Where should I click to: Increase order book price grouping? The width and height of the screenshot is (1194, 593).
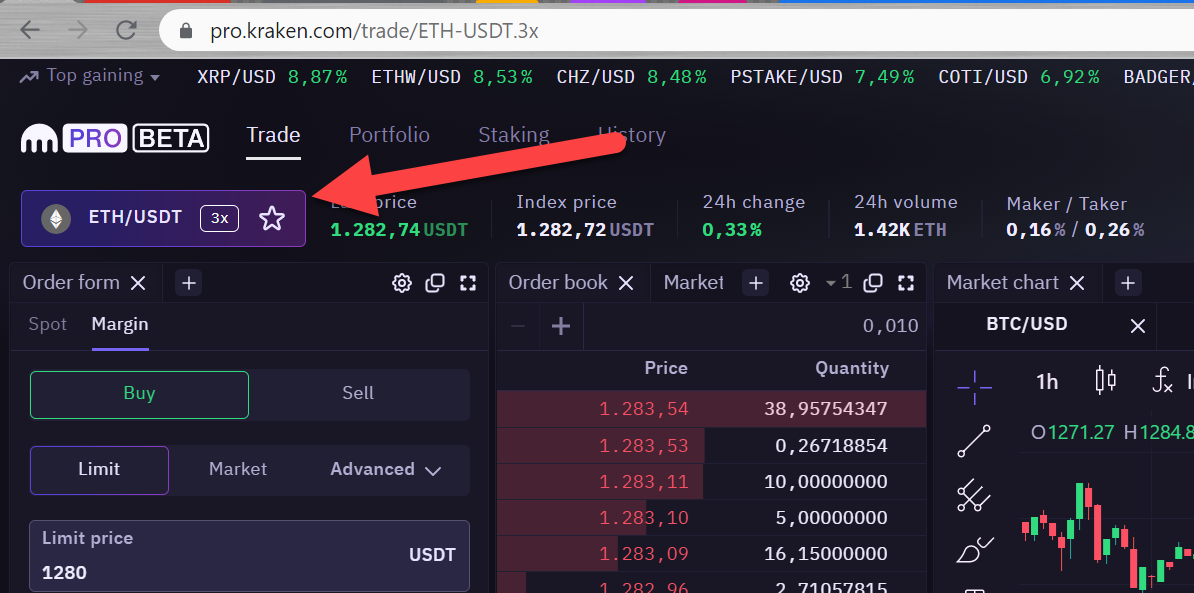pyautogui.click(x=561, y=327)
